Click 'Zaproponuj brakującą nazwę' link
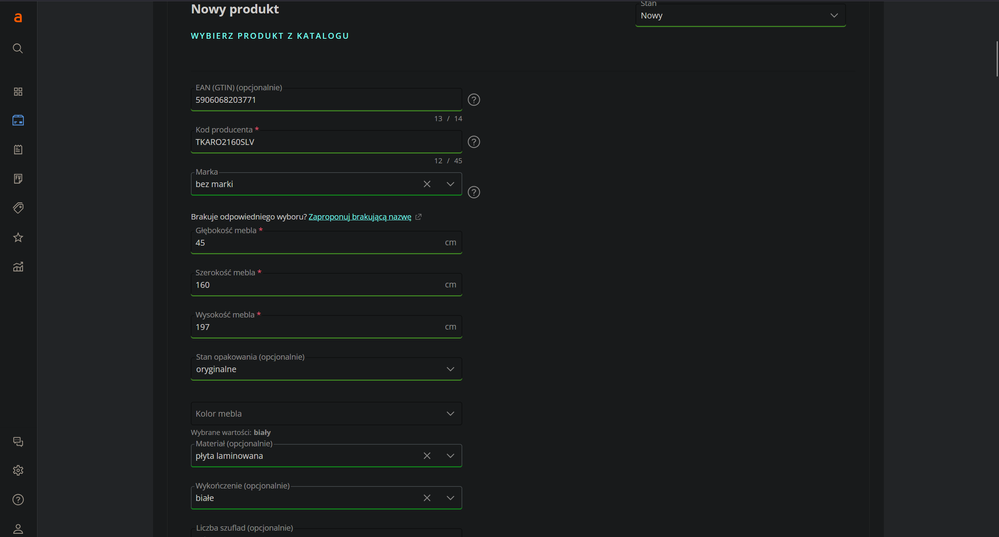 [360, 217]
